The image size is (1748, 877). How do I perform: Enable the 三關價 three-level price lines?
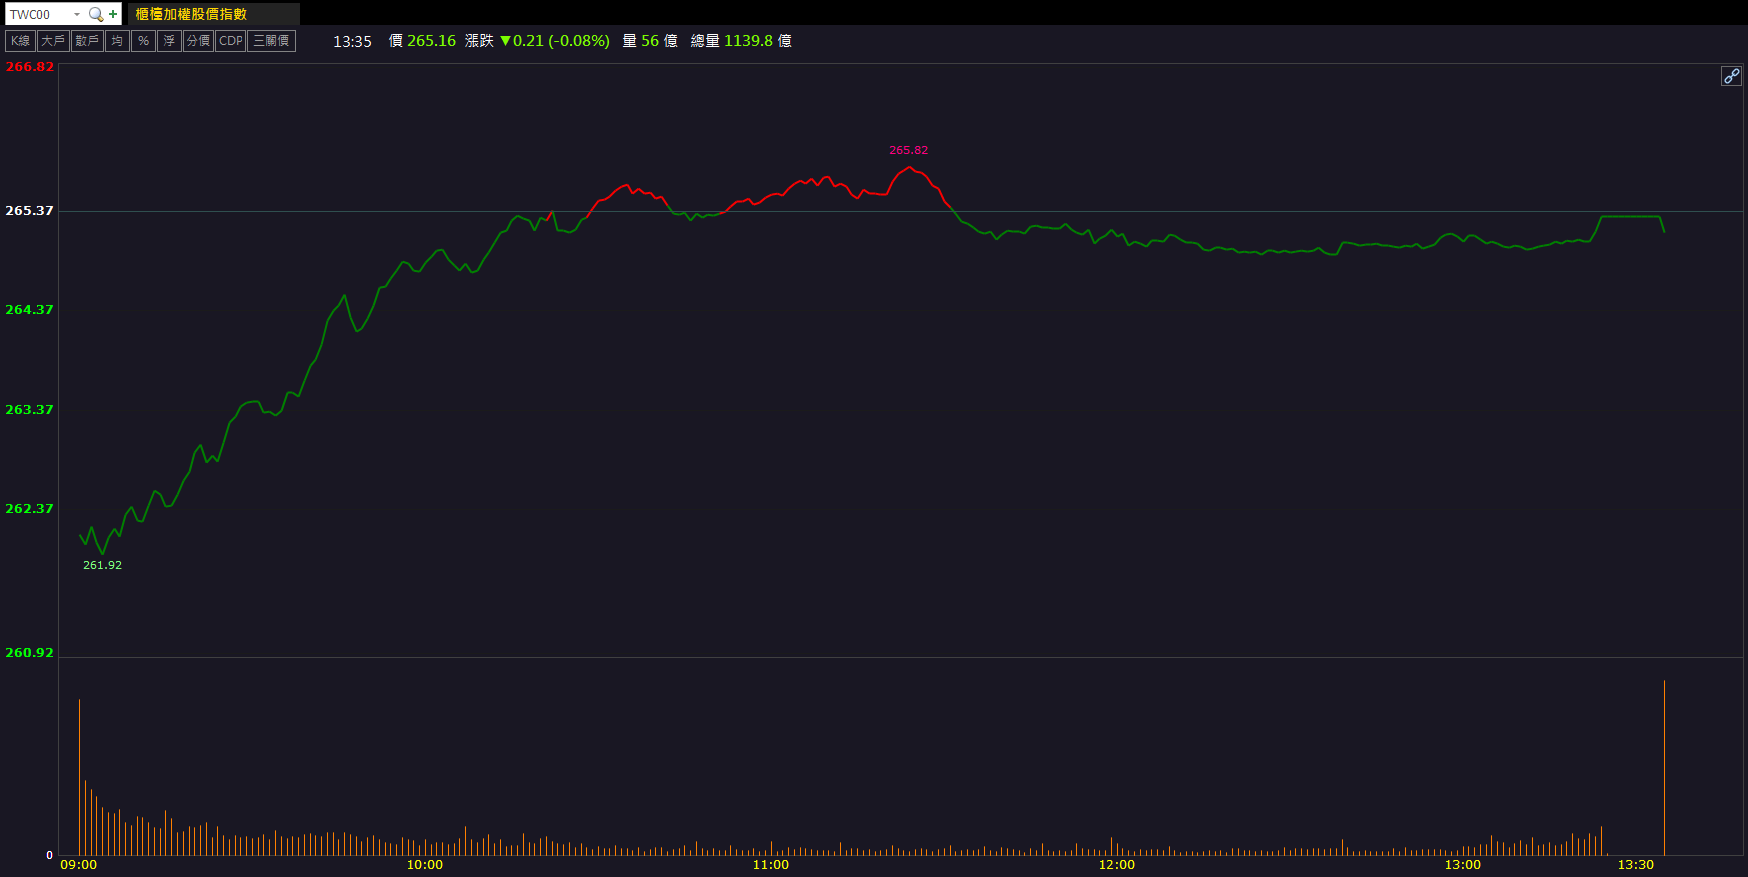click(x=271, y=41)
